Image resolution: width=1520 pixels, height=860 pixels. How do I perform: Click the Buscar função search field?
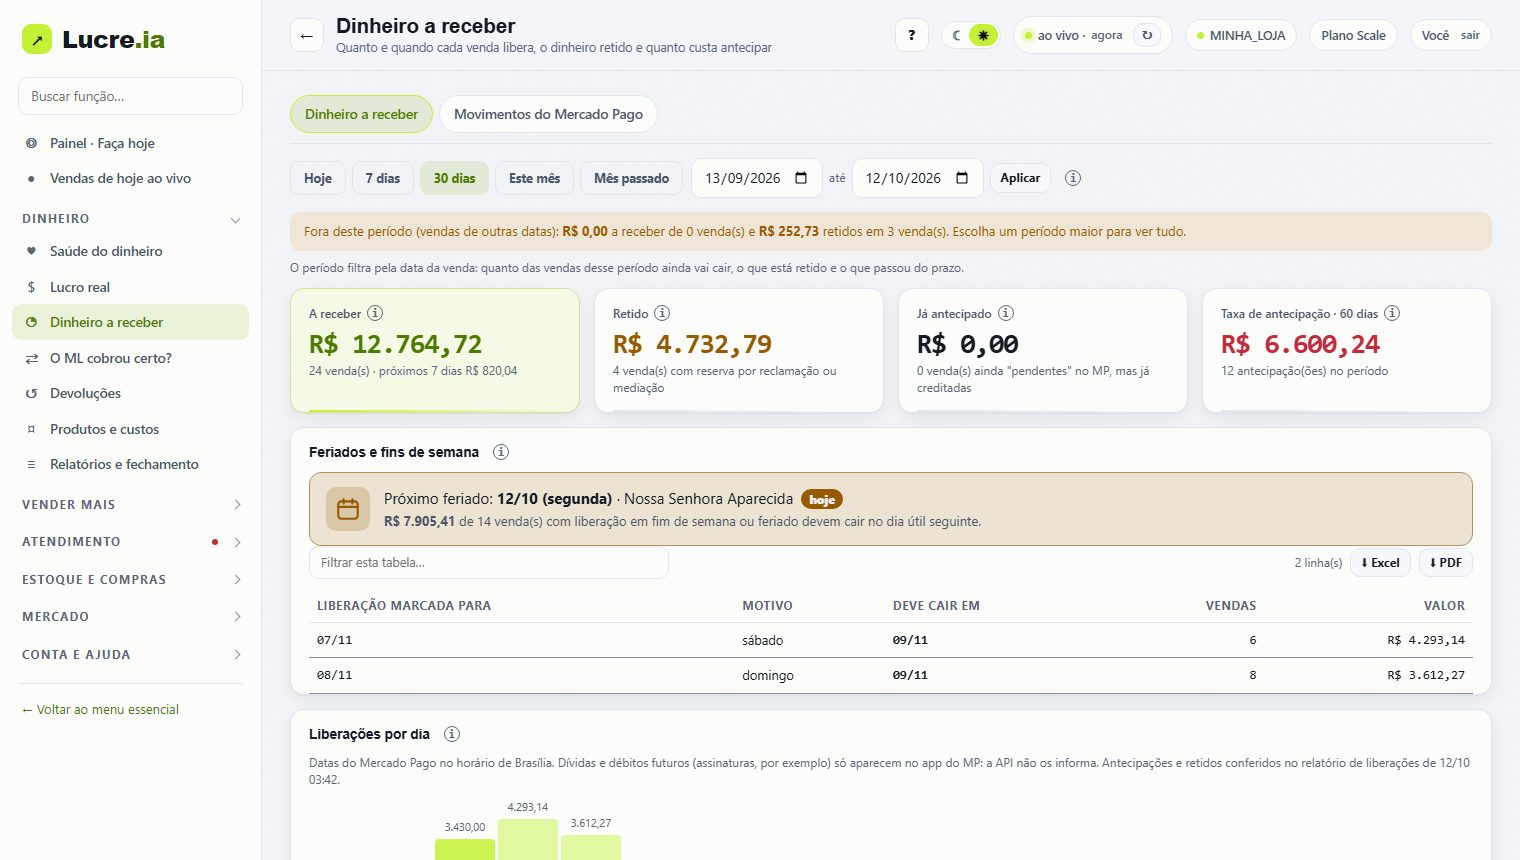coord(130,96)
